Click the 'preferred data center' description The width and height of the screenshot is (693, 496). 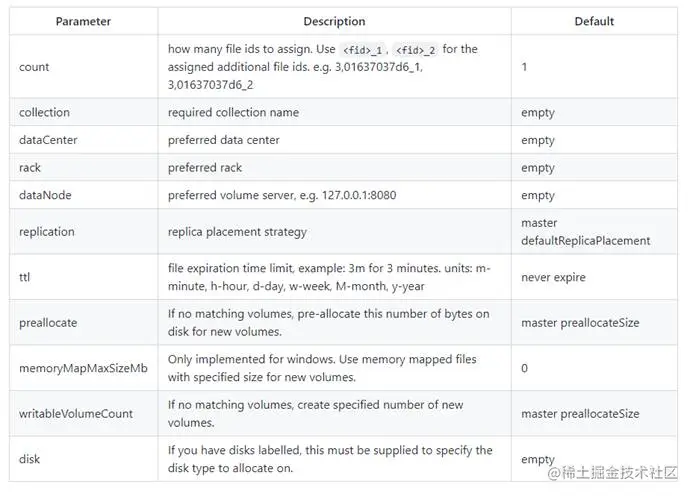224,140
